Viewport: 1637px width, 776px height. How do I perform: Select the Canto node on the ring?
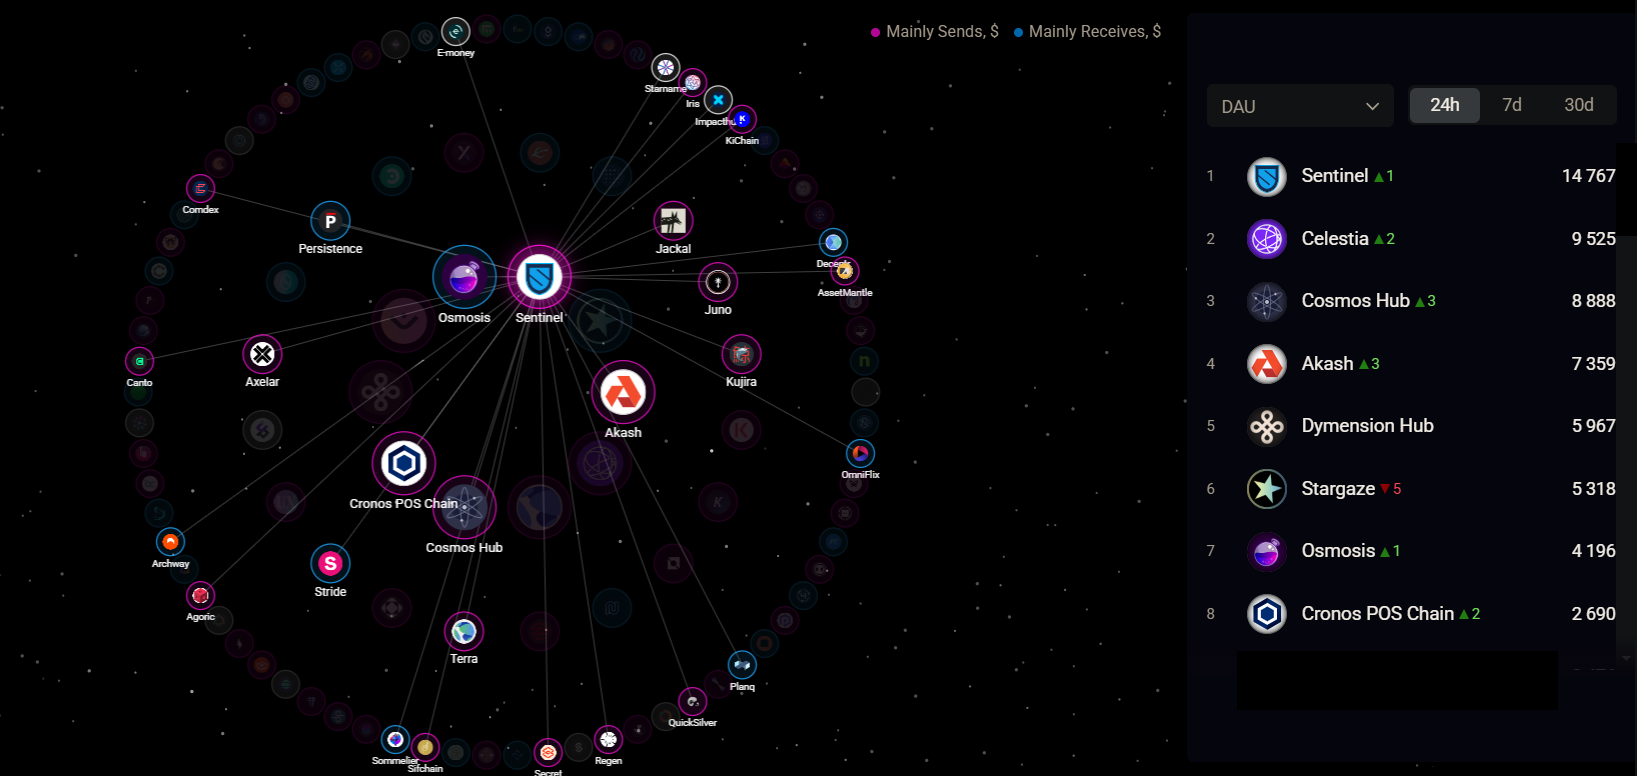(x=139, y=361)
